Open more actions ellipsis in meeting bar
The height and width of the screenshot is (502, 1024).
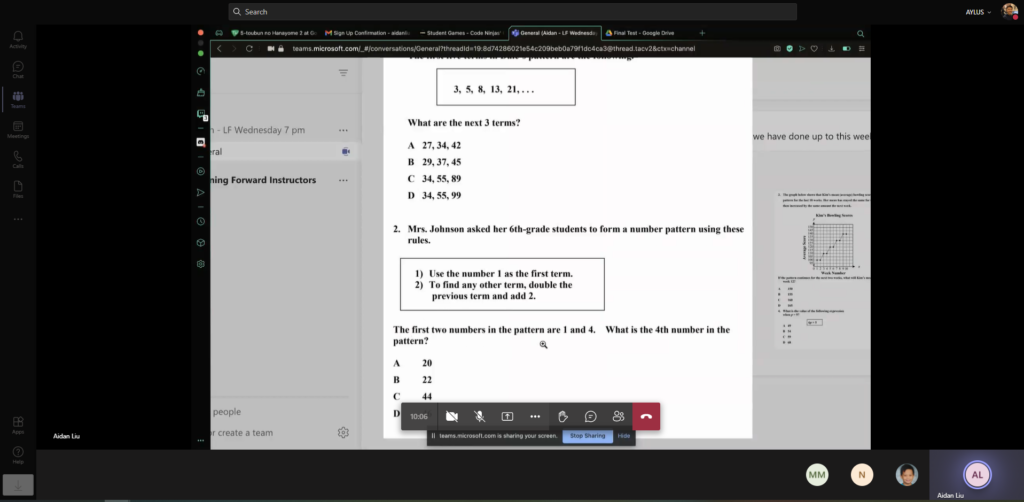click(x=535, y=416)
